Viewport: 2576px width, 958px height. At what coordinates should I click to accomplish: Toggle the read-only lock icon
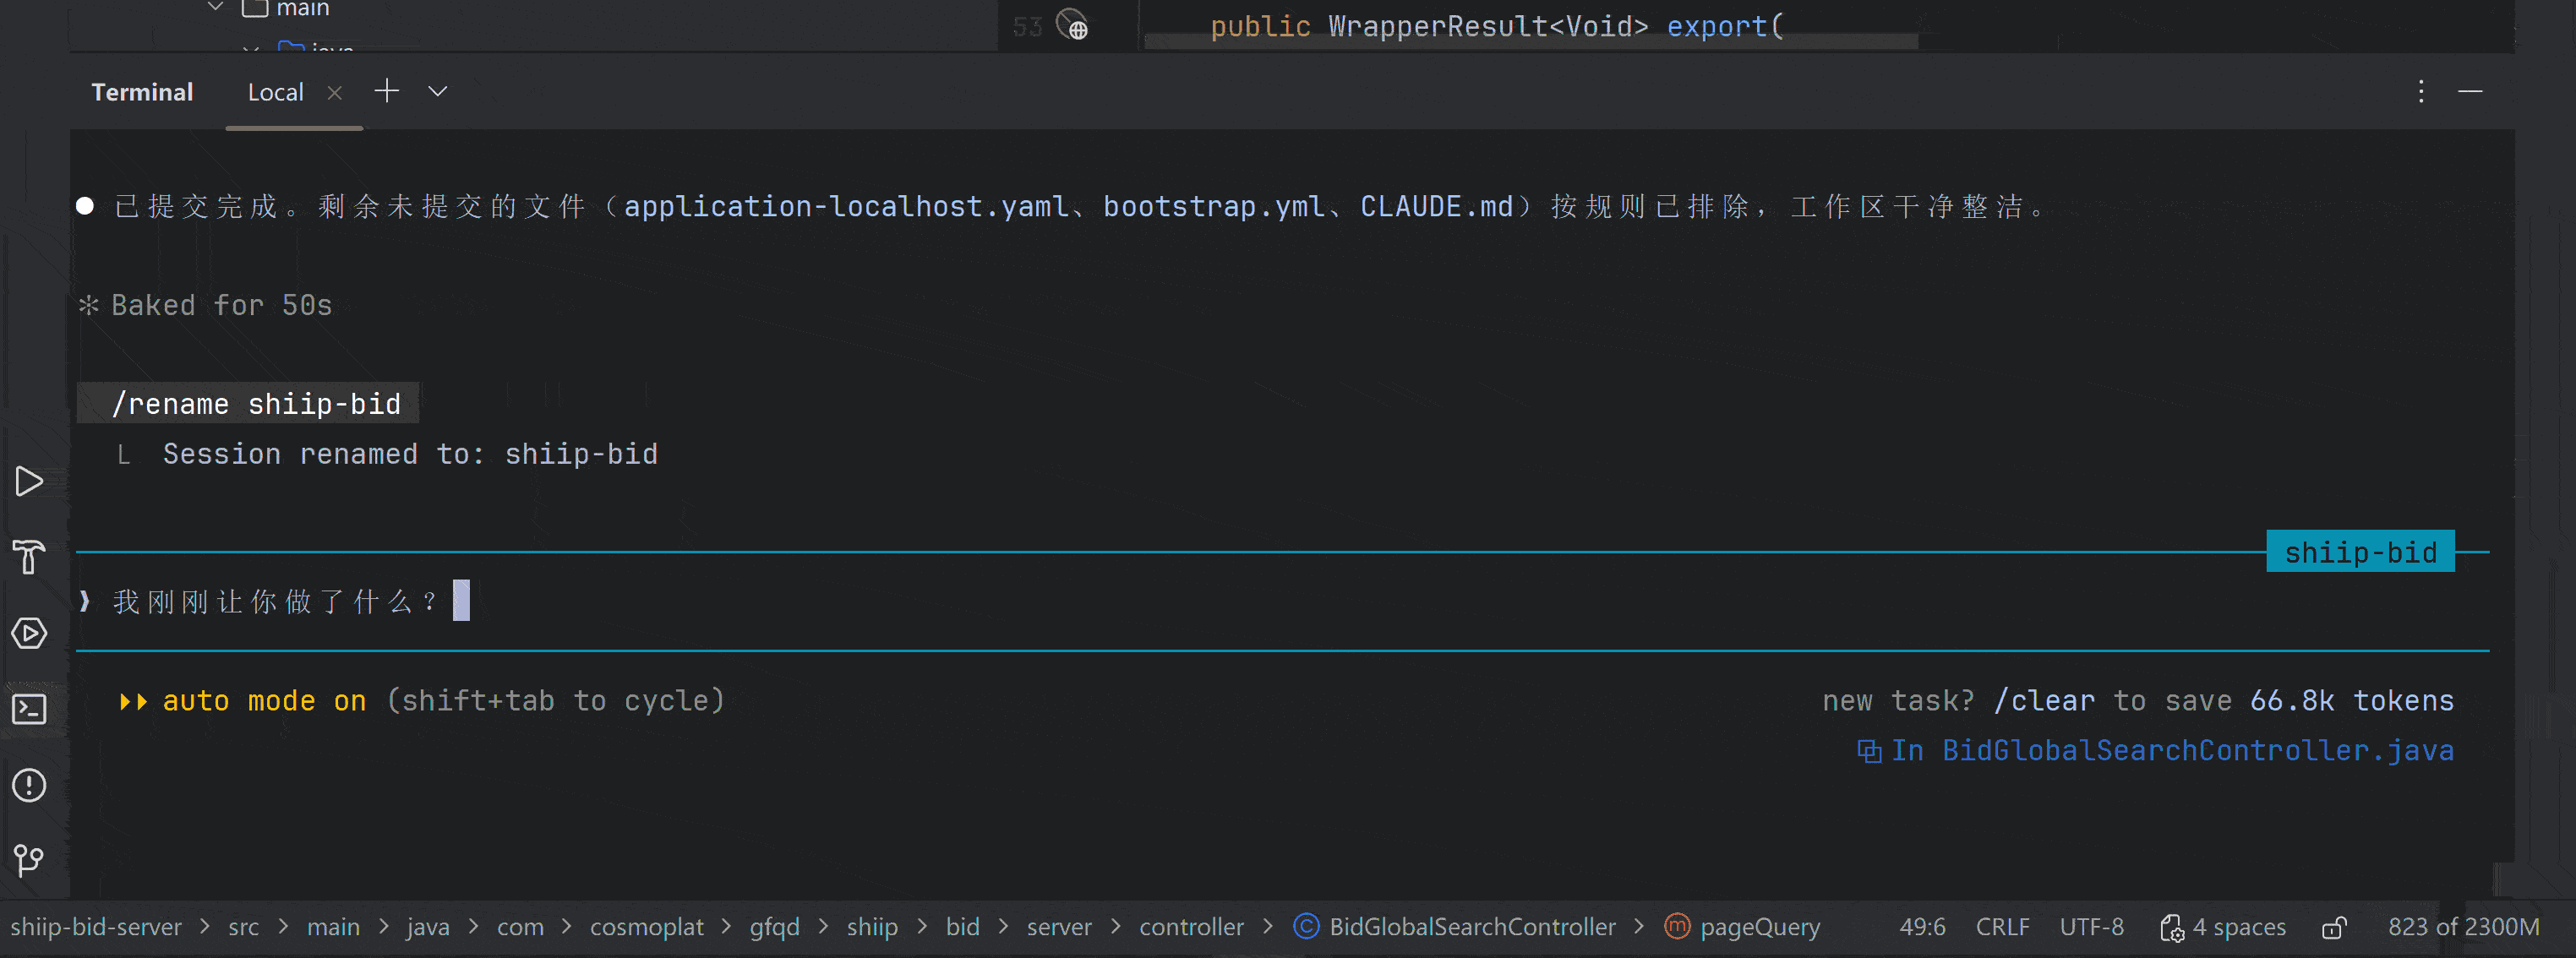2334,928
